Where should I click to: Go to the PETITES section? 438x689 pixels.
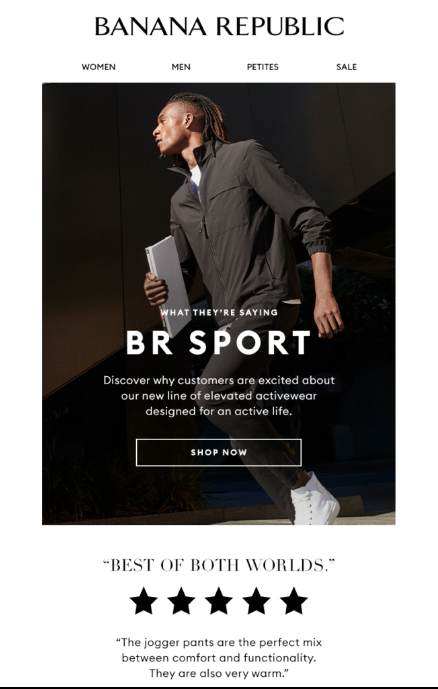tap(263, 67)
